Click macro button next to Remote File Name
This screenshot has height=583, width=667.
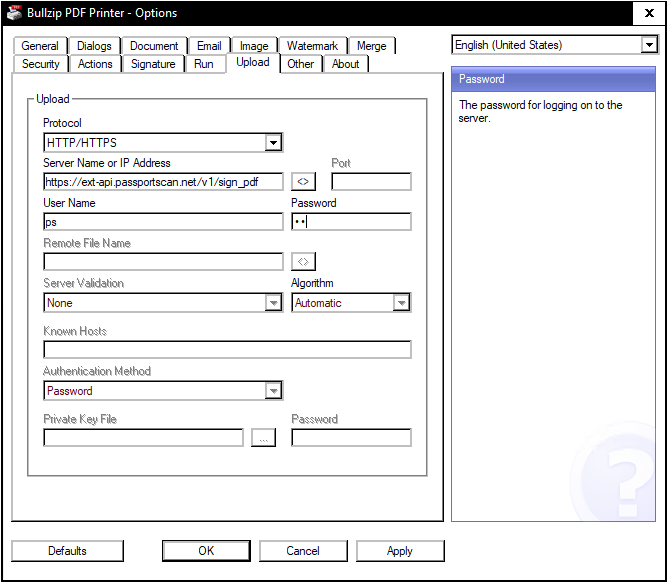coord(303,262)
